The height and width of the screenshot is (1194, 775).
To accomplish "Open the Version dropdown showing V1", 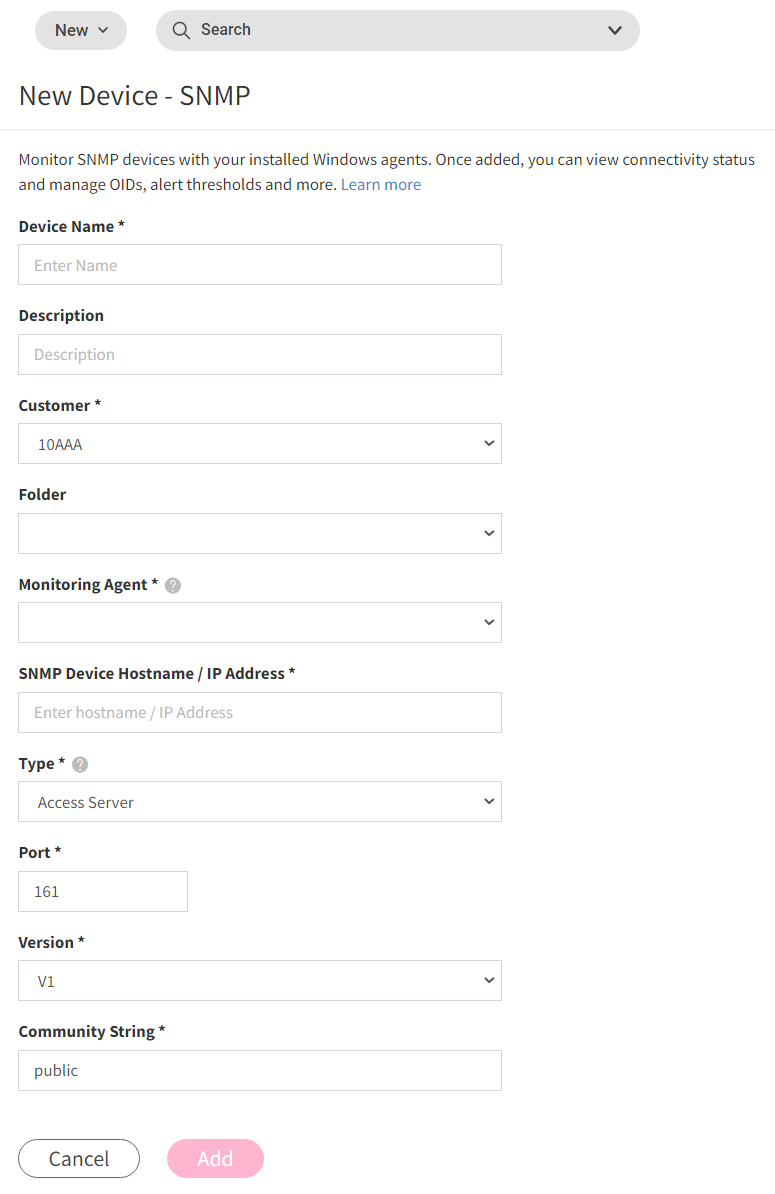I will coord(260,981).
